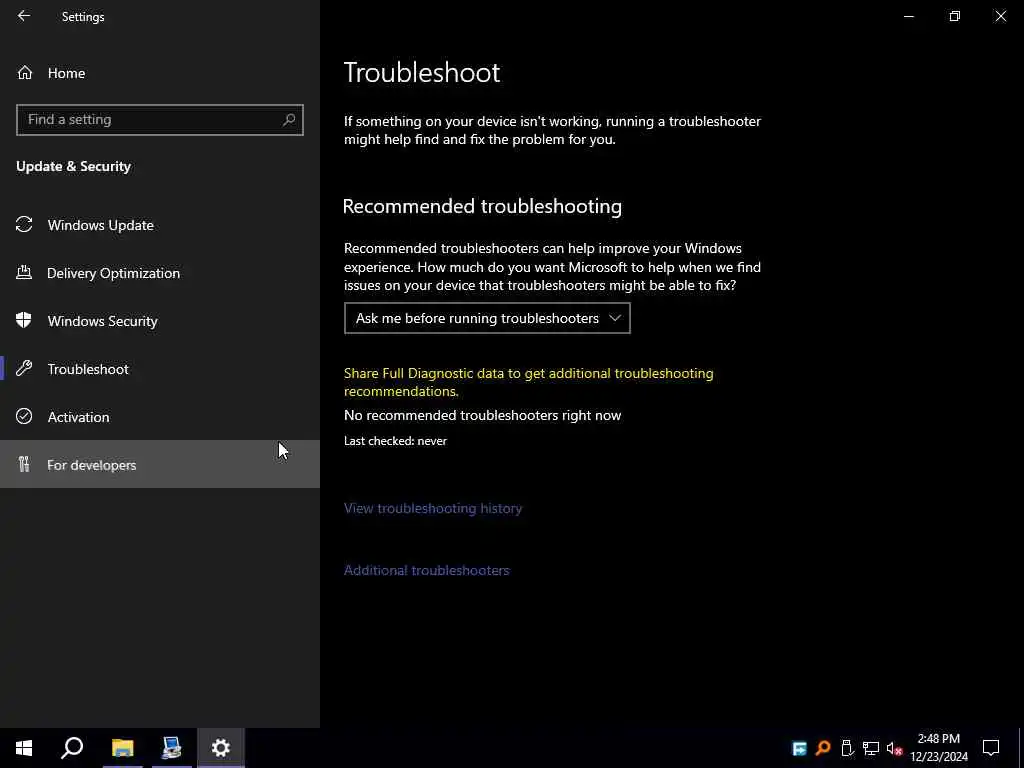Screen dimensions: 1024x768
Task: Open Windows Update settings
Action: pyautogui.click(x=160, y=225)
